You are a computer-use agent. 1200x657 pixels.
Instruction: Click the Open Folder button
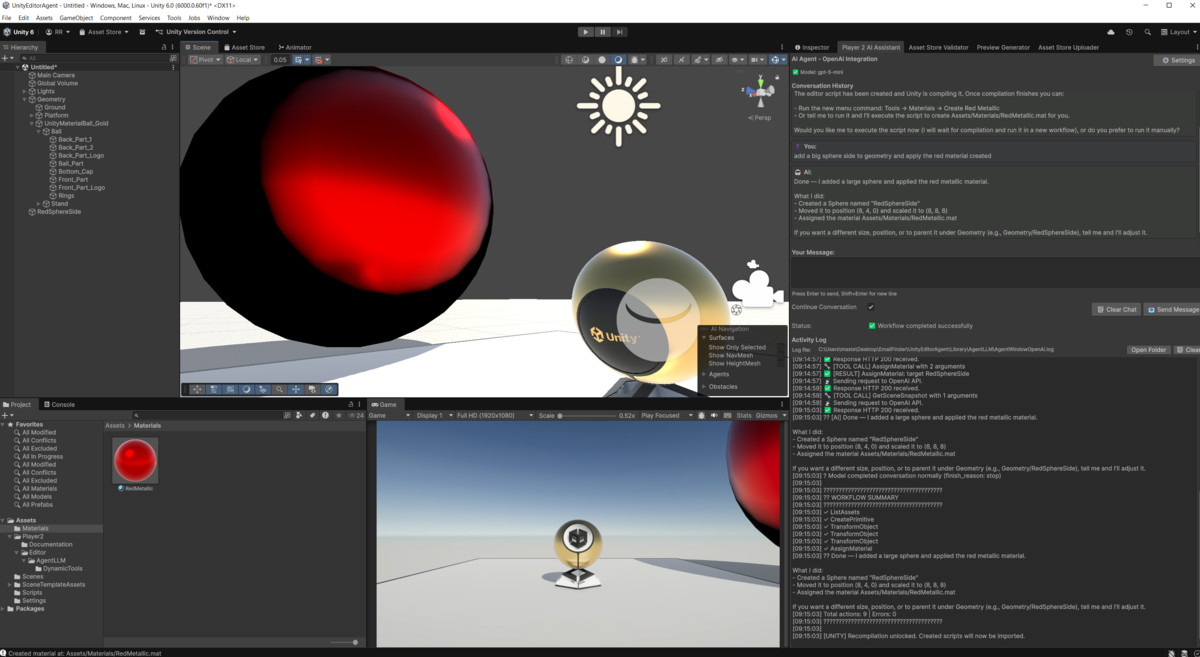coord(1149,350)
